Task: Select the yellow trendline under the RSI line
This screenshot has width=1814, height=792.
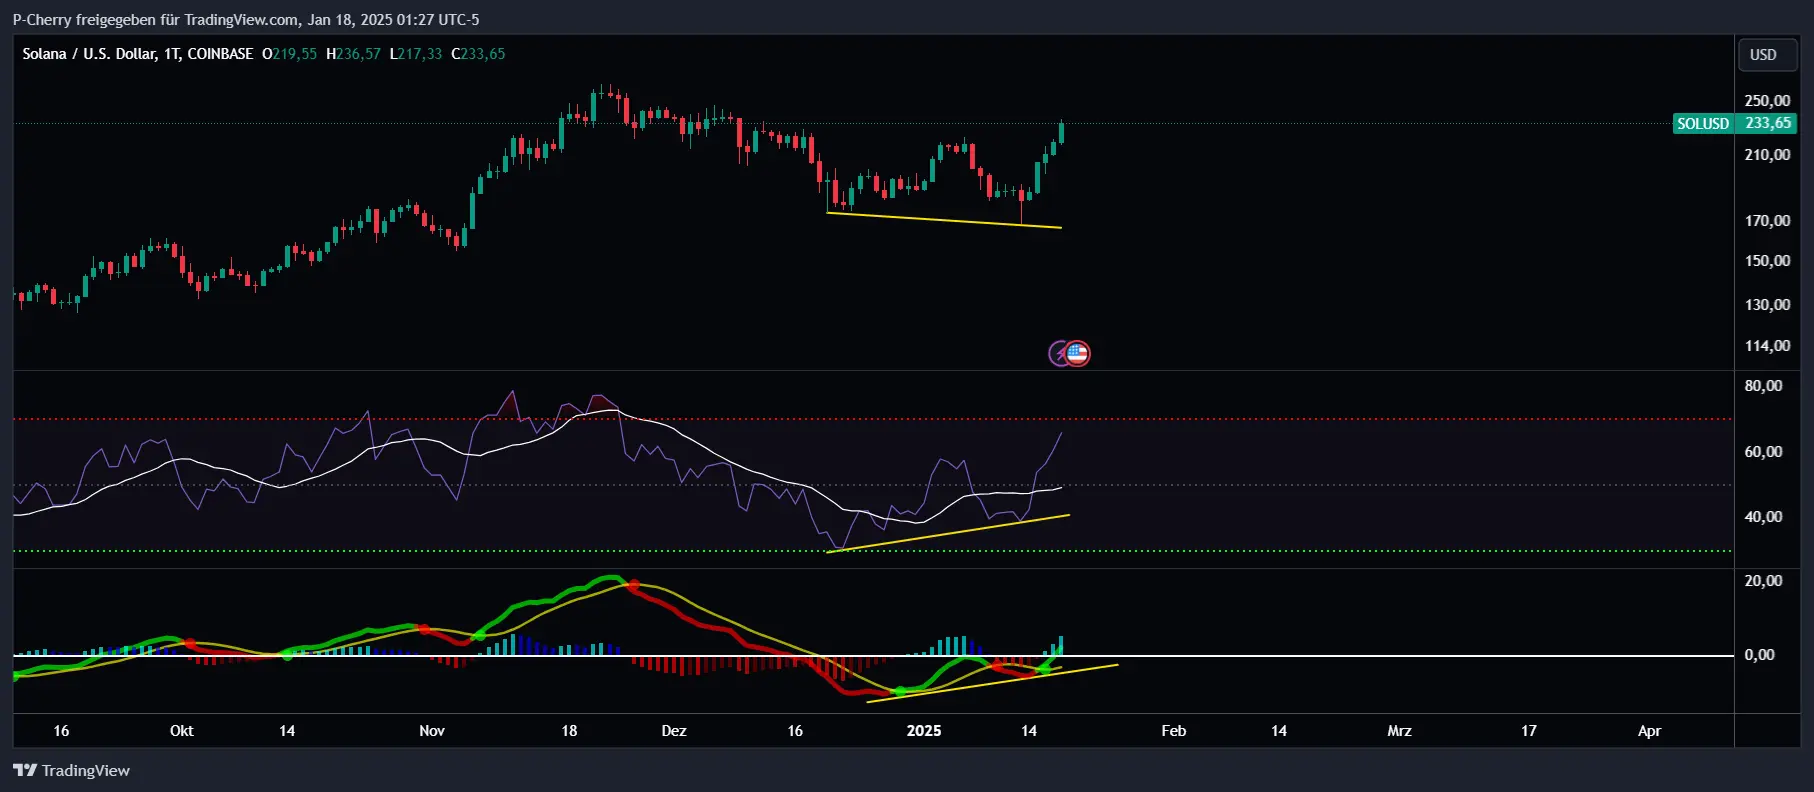Action: pos(948,534)
